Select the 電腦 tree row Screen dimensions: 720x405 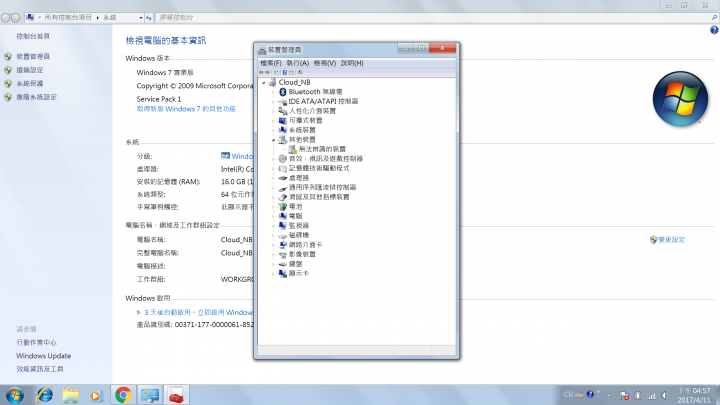291,216
